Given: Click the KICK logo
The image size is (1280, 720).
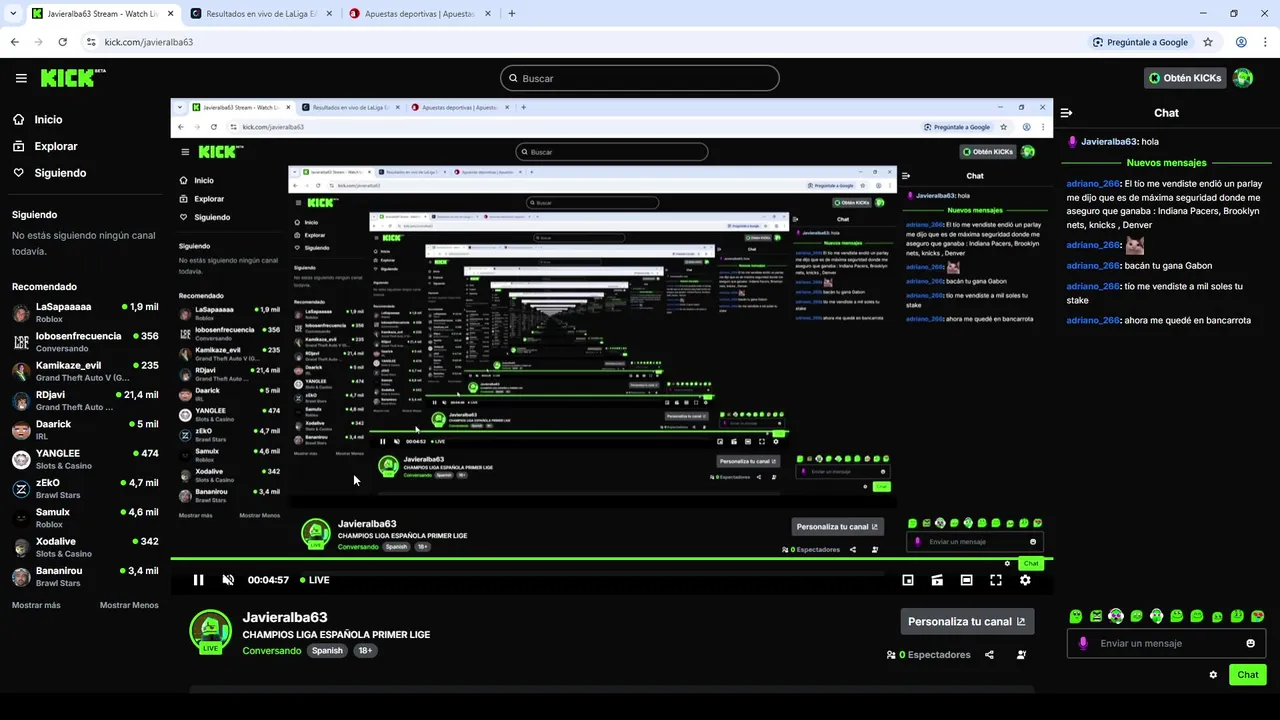Looking at the screenshot, I should coord(71,78).
